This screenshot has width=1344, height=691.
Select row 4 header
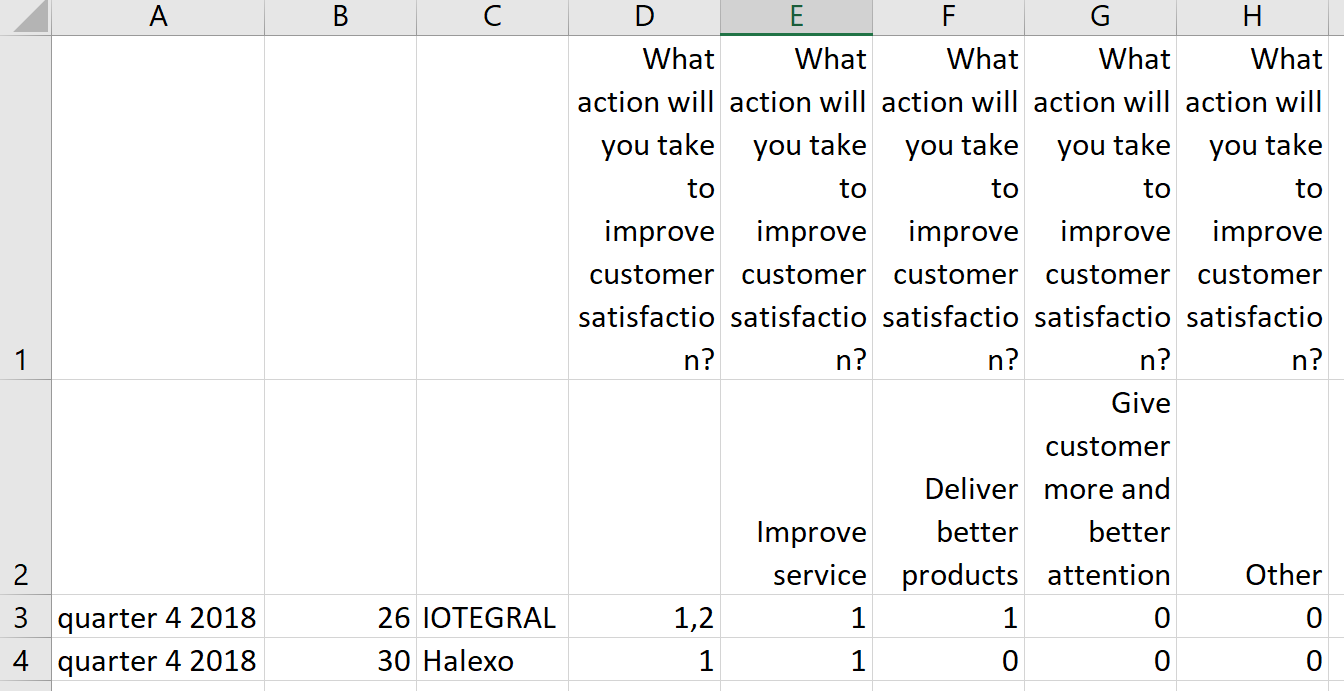(25, 659)
